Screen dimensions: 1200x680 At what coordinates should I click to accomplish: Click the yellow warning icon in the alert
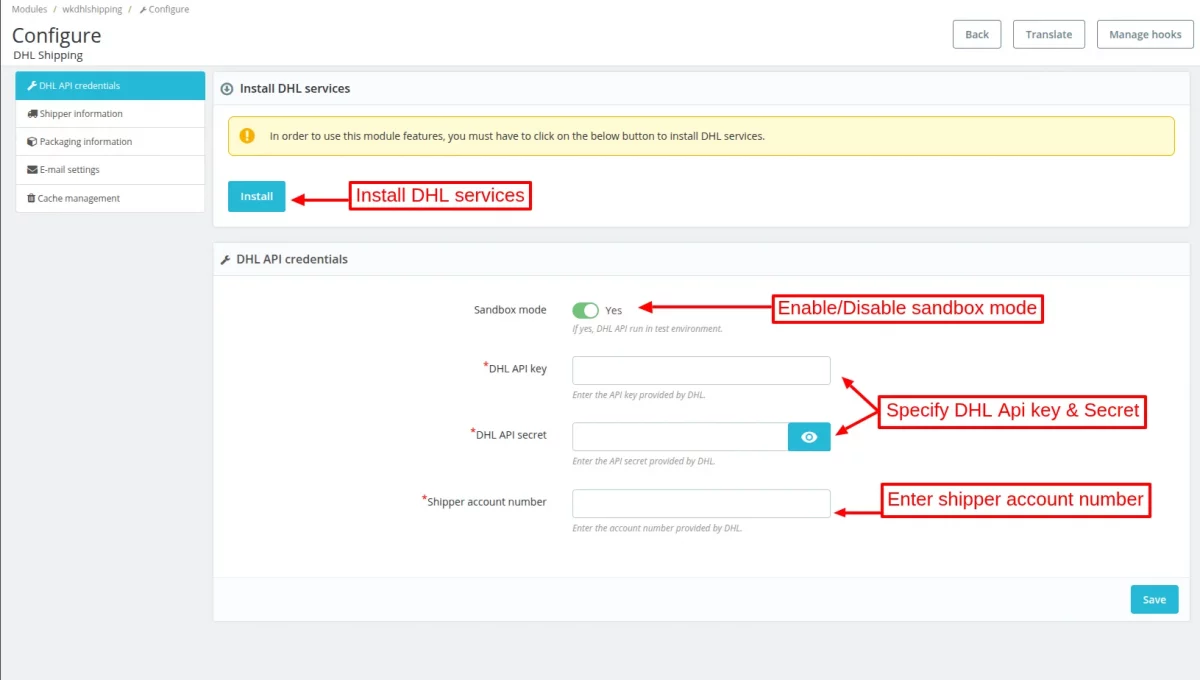[x=247, y=135]
